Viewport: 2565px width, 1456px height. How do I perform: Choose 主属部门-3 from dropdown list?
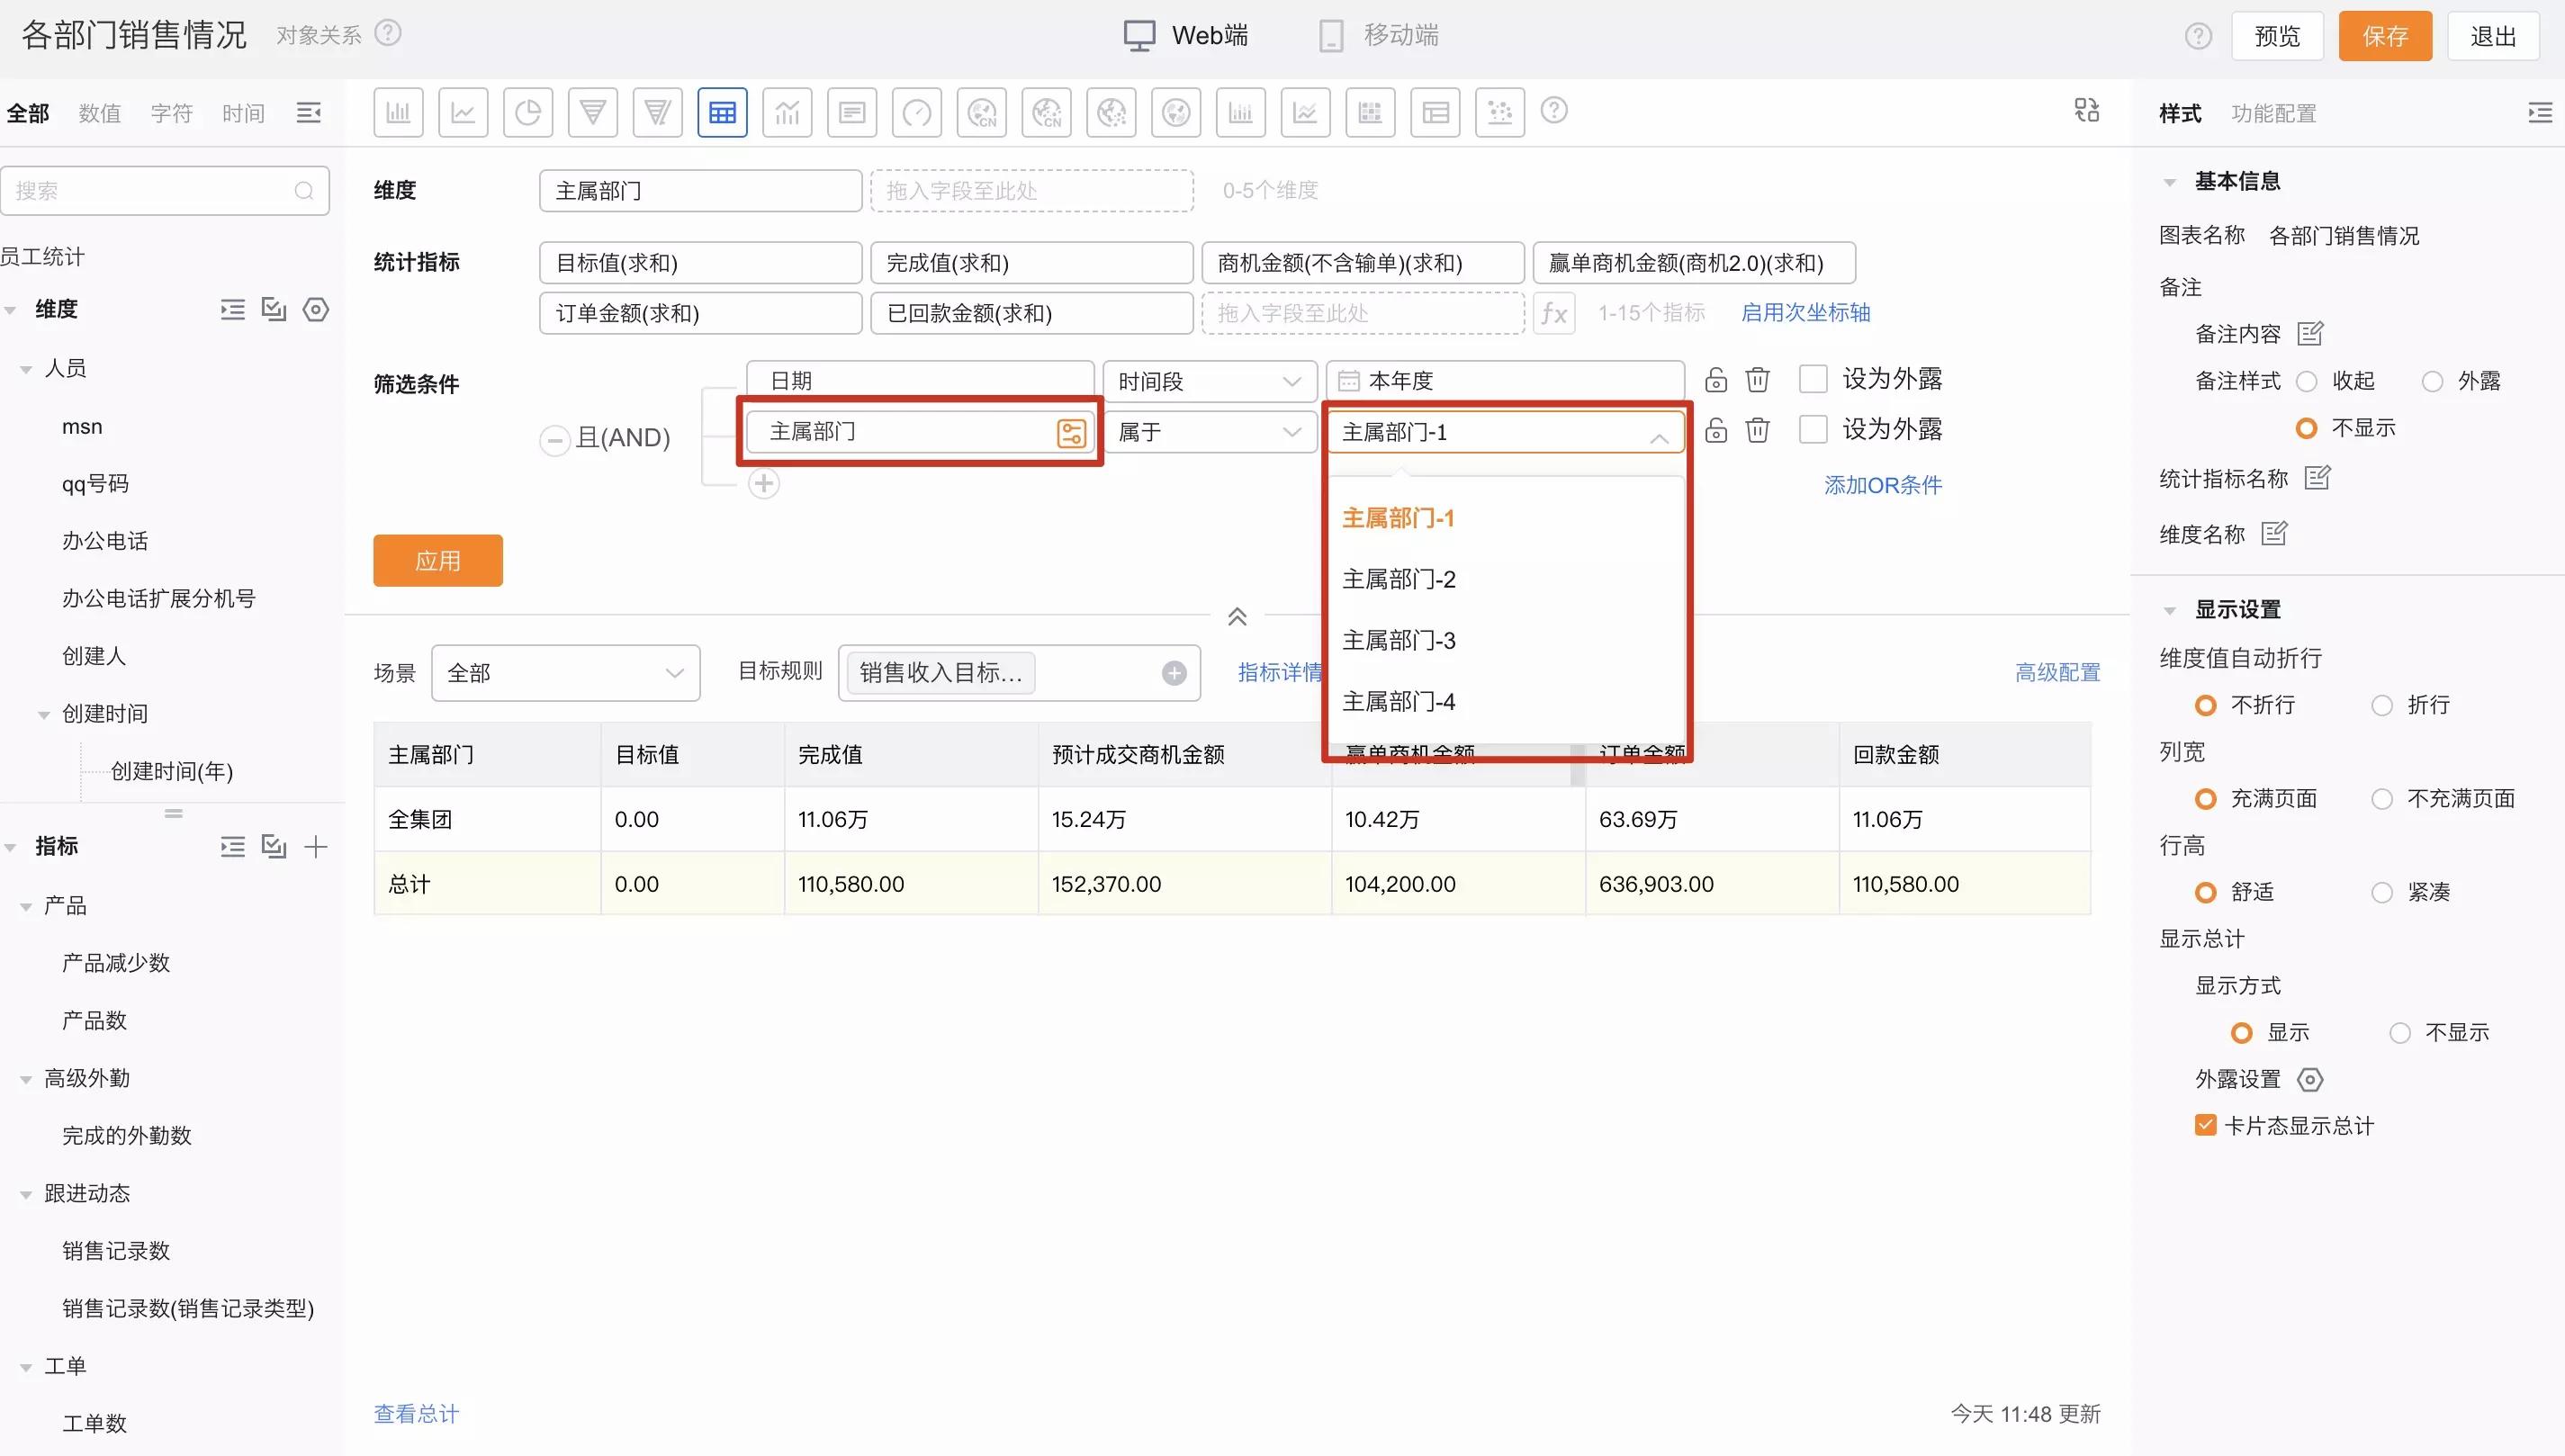[1398, 640]
